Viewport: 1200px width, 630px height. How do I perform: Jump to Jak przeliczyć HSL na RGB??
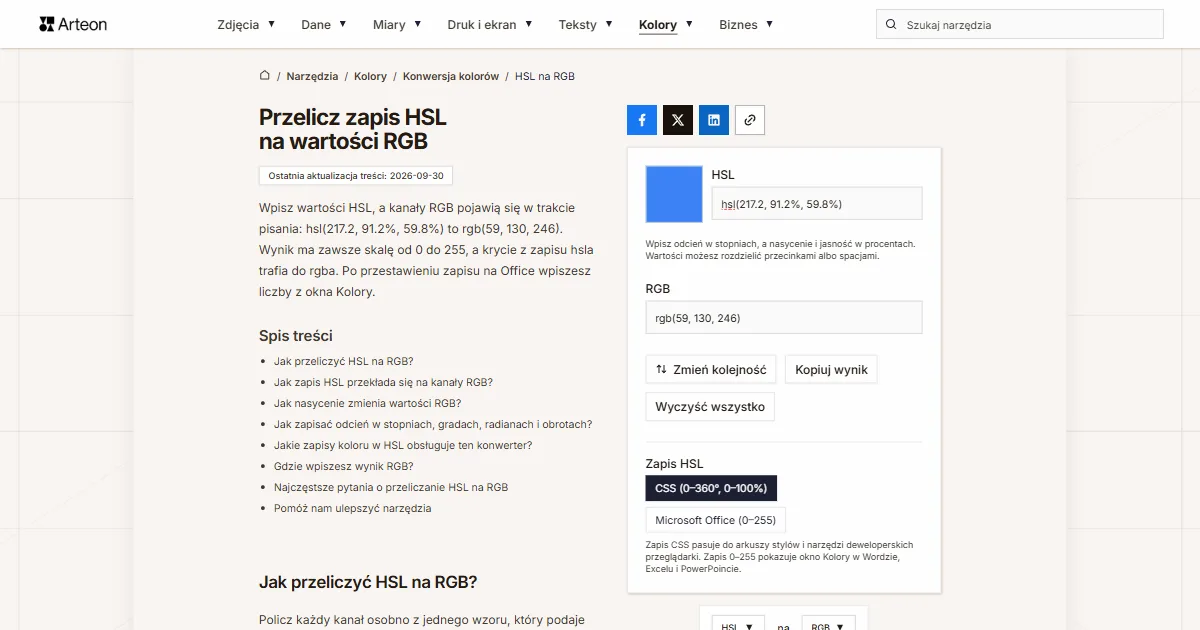[344, 361]
